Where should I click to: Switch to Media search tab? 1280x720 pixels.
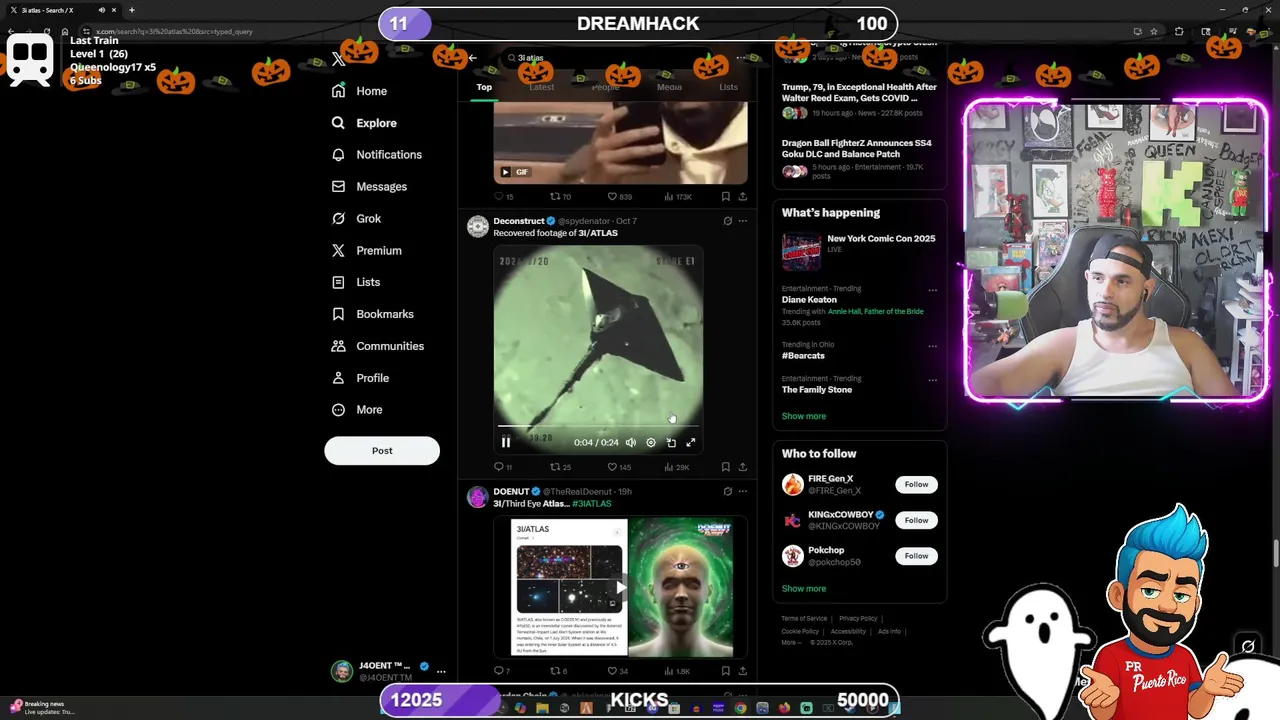[669, 87]
